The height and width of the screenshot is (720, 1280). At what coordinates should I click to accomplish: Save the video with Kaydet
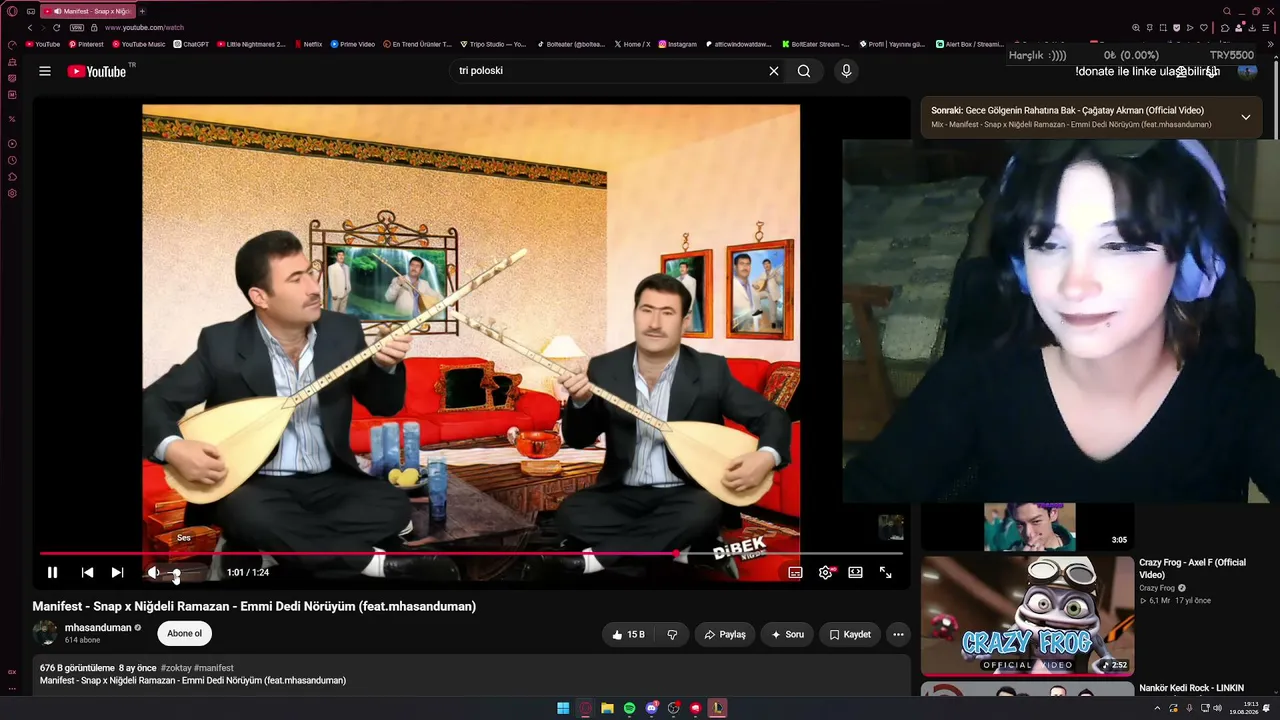[x=849, y=634]
